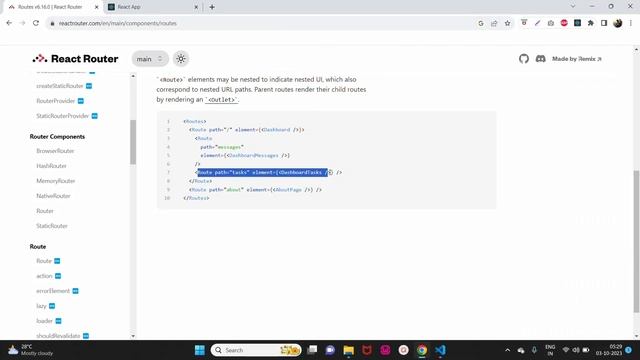Open action docs link in sidebar
This screenshot has height=360, width=640.
44,276
